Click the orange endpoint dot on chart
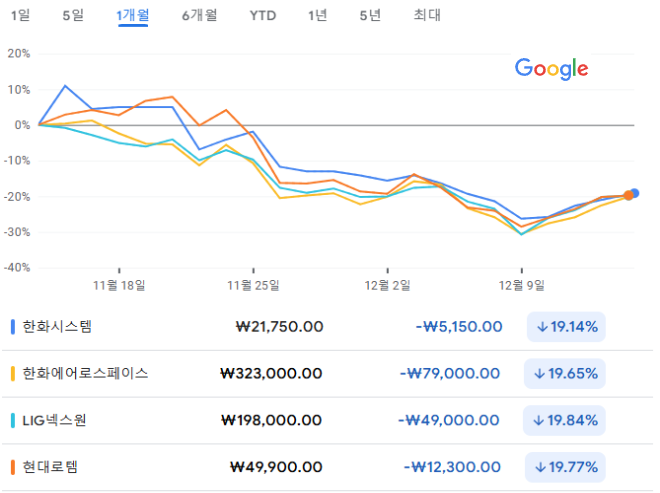660x493 pixels. 628,195
